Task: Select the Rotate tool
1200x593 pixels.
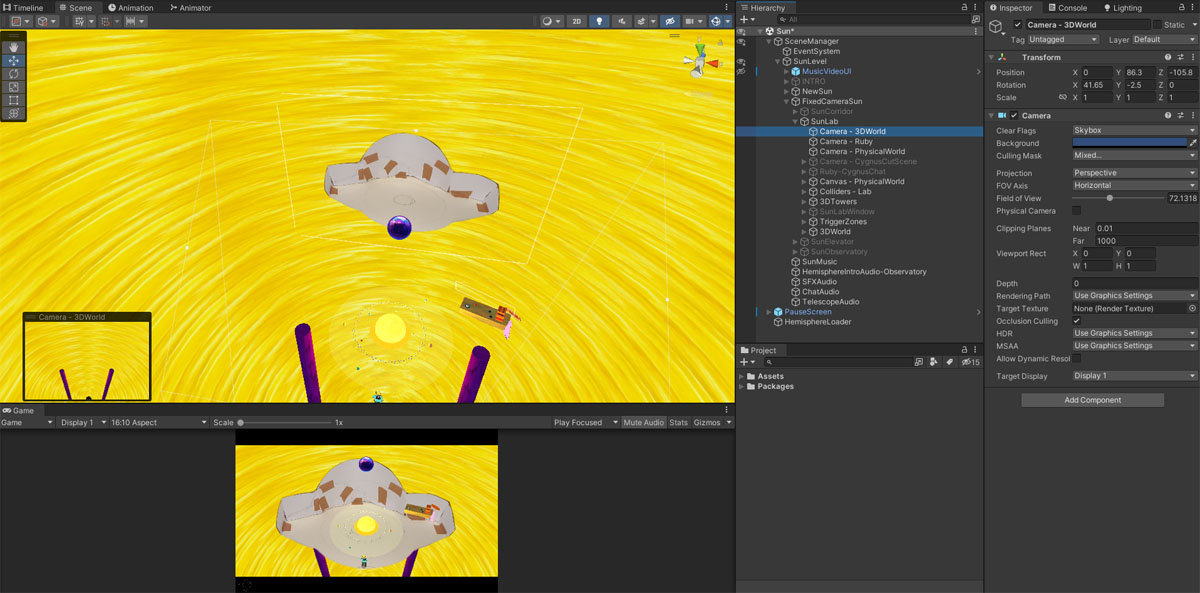Action: click(x=13, y=74)
